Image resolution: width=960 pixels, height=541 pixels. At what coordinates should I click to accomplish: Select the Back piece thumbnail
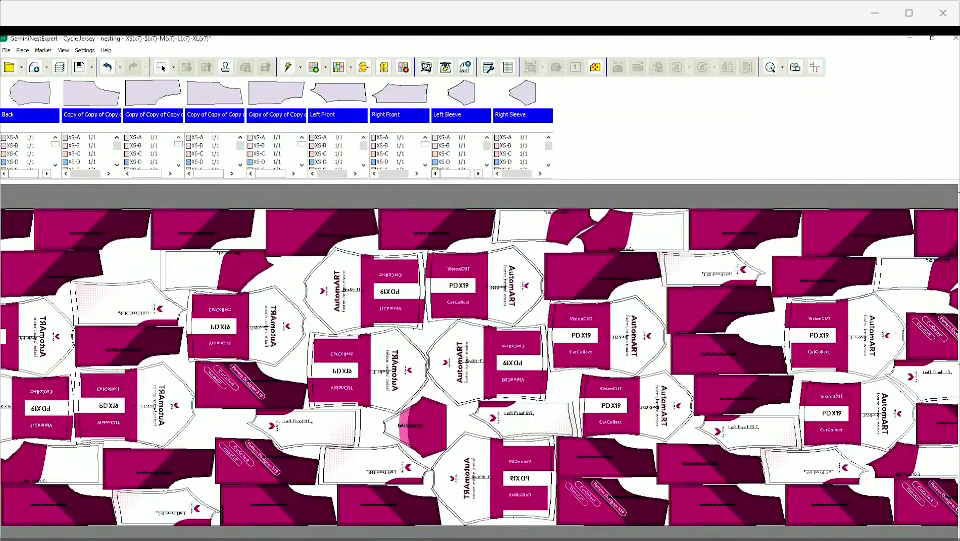[x=29, y=93]
